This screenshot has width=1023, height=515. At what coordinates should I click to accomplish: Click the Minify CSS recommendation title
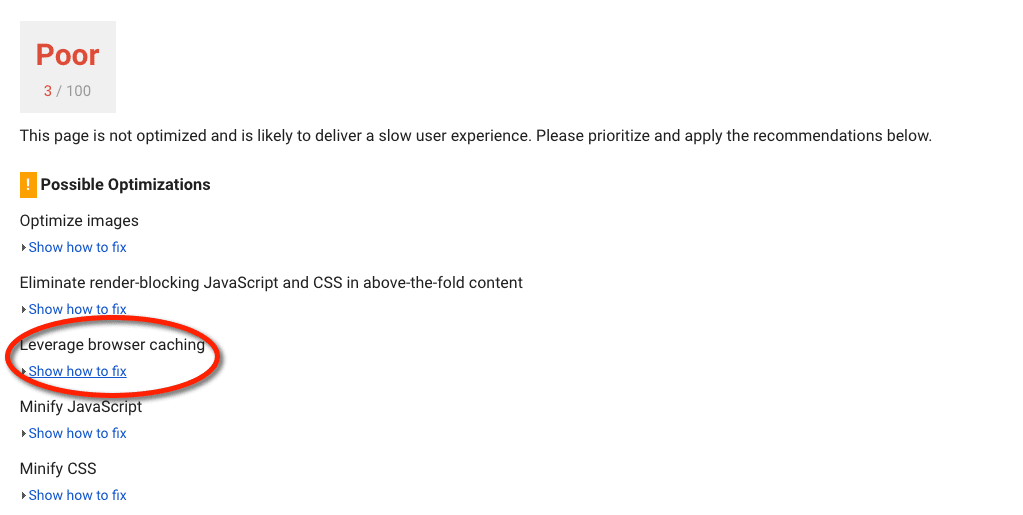click(x=58, y=469)
